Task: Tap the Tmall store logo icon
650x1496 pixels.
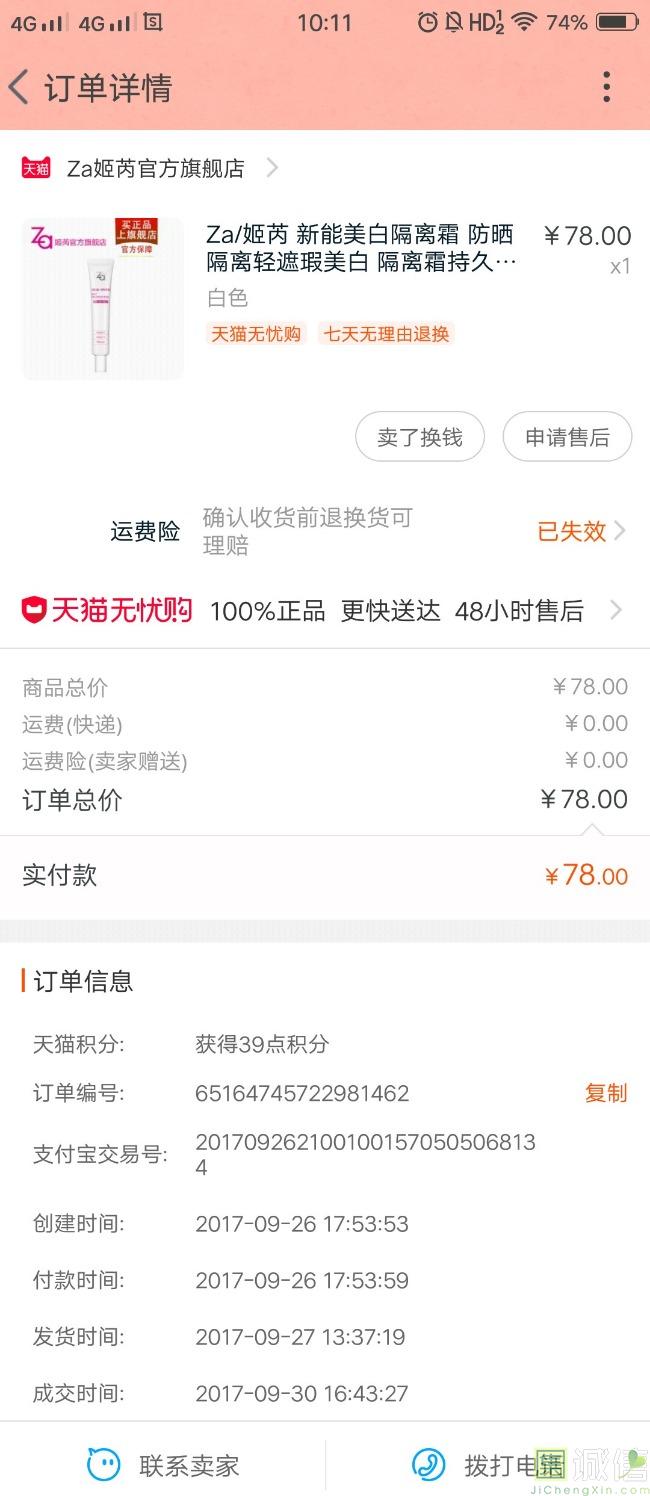Action: (36, 168)
